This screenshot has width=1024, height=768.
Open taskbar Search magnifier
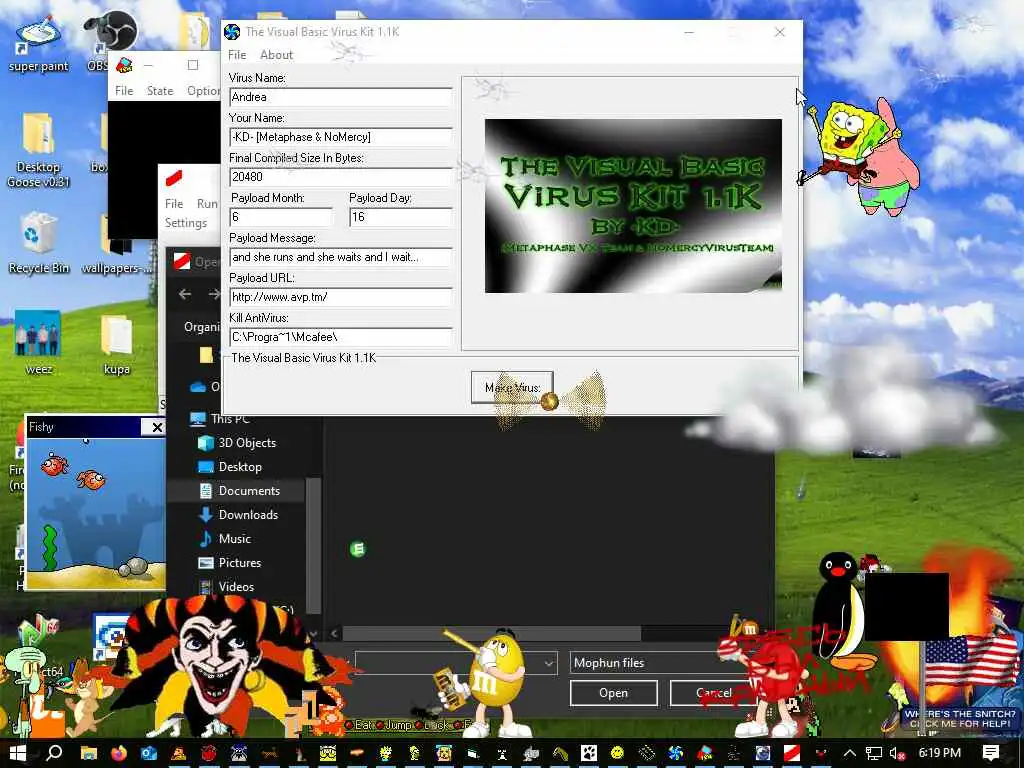coord(55,753)
